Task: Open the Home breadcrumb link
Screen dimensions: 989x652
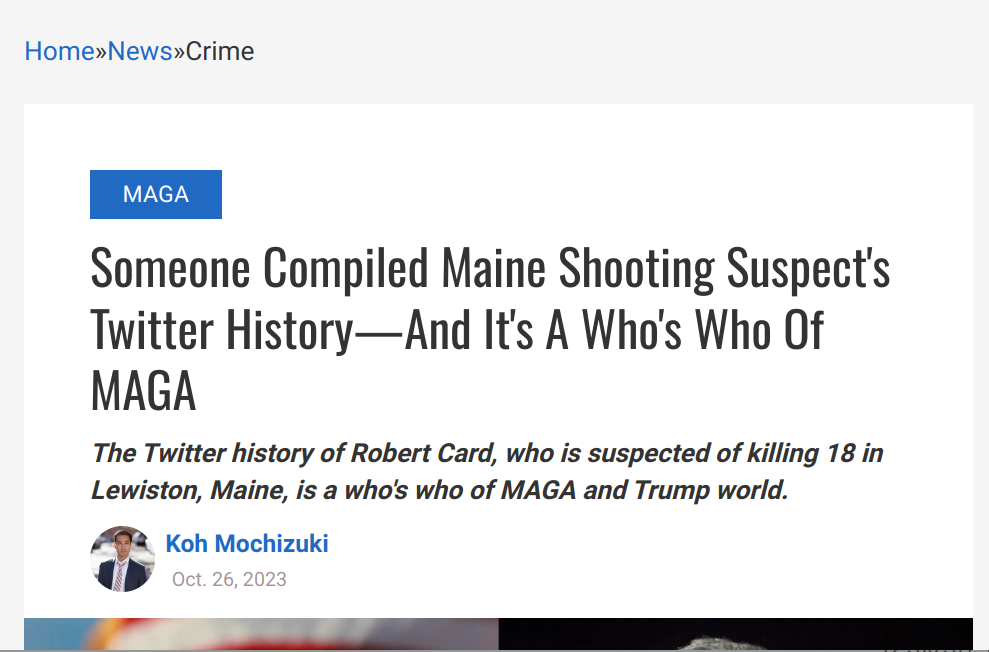Action: [59, 51]
